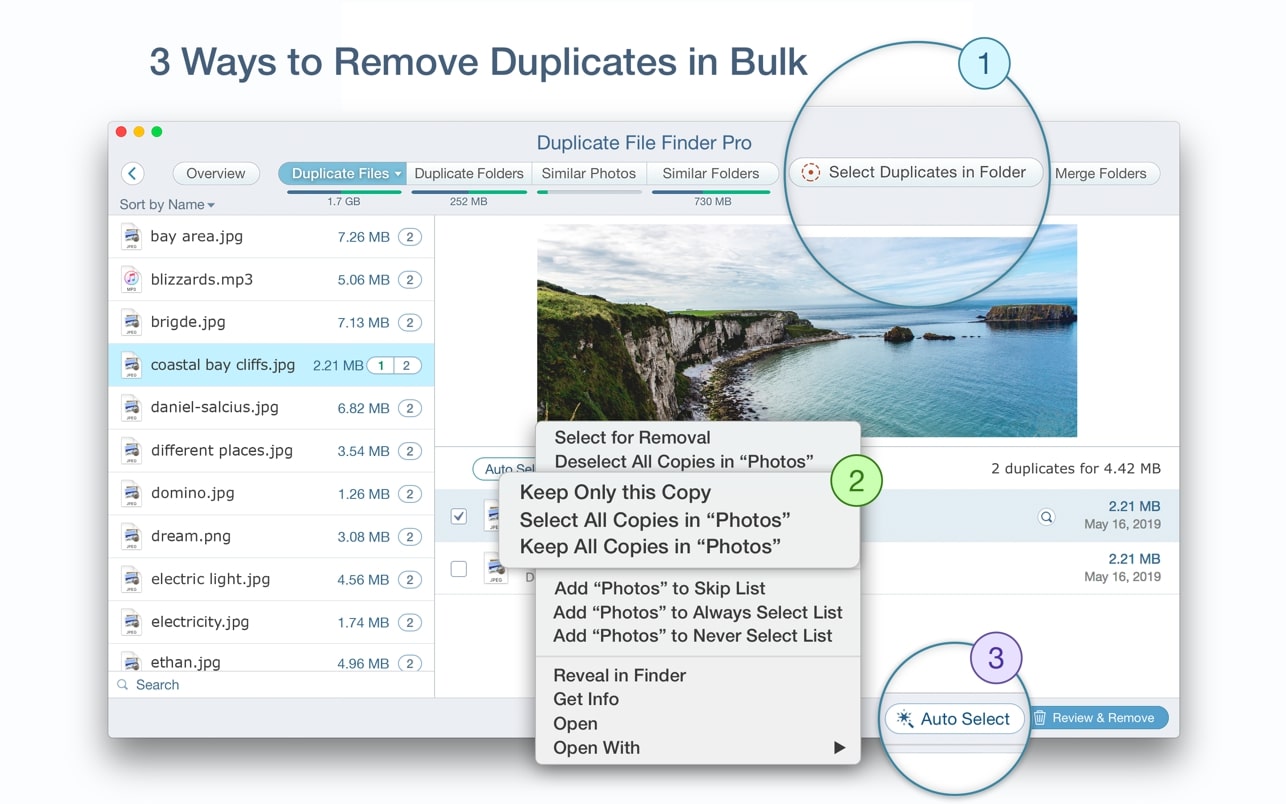Click the magnifier icon in first duplicate row
Viewport: 1286px width, 804px height.
pos(1046,517)
